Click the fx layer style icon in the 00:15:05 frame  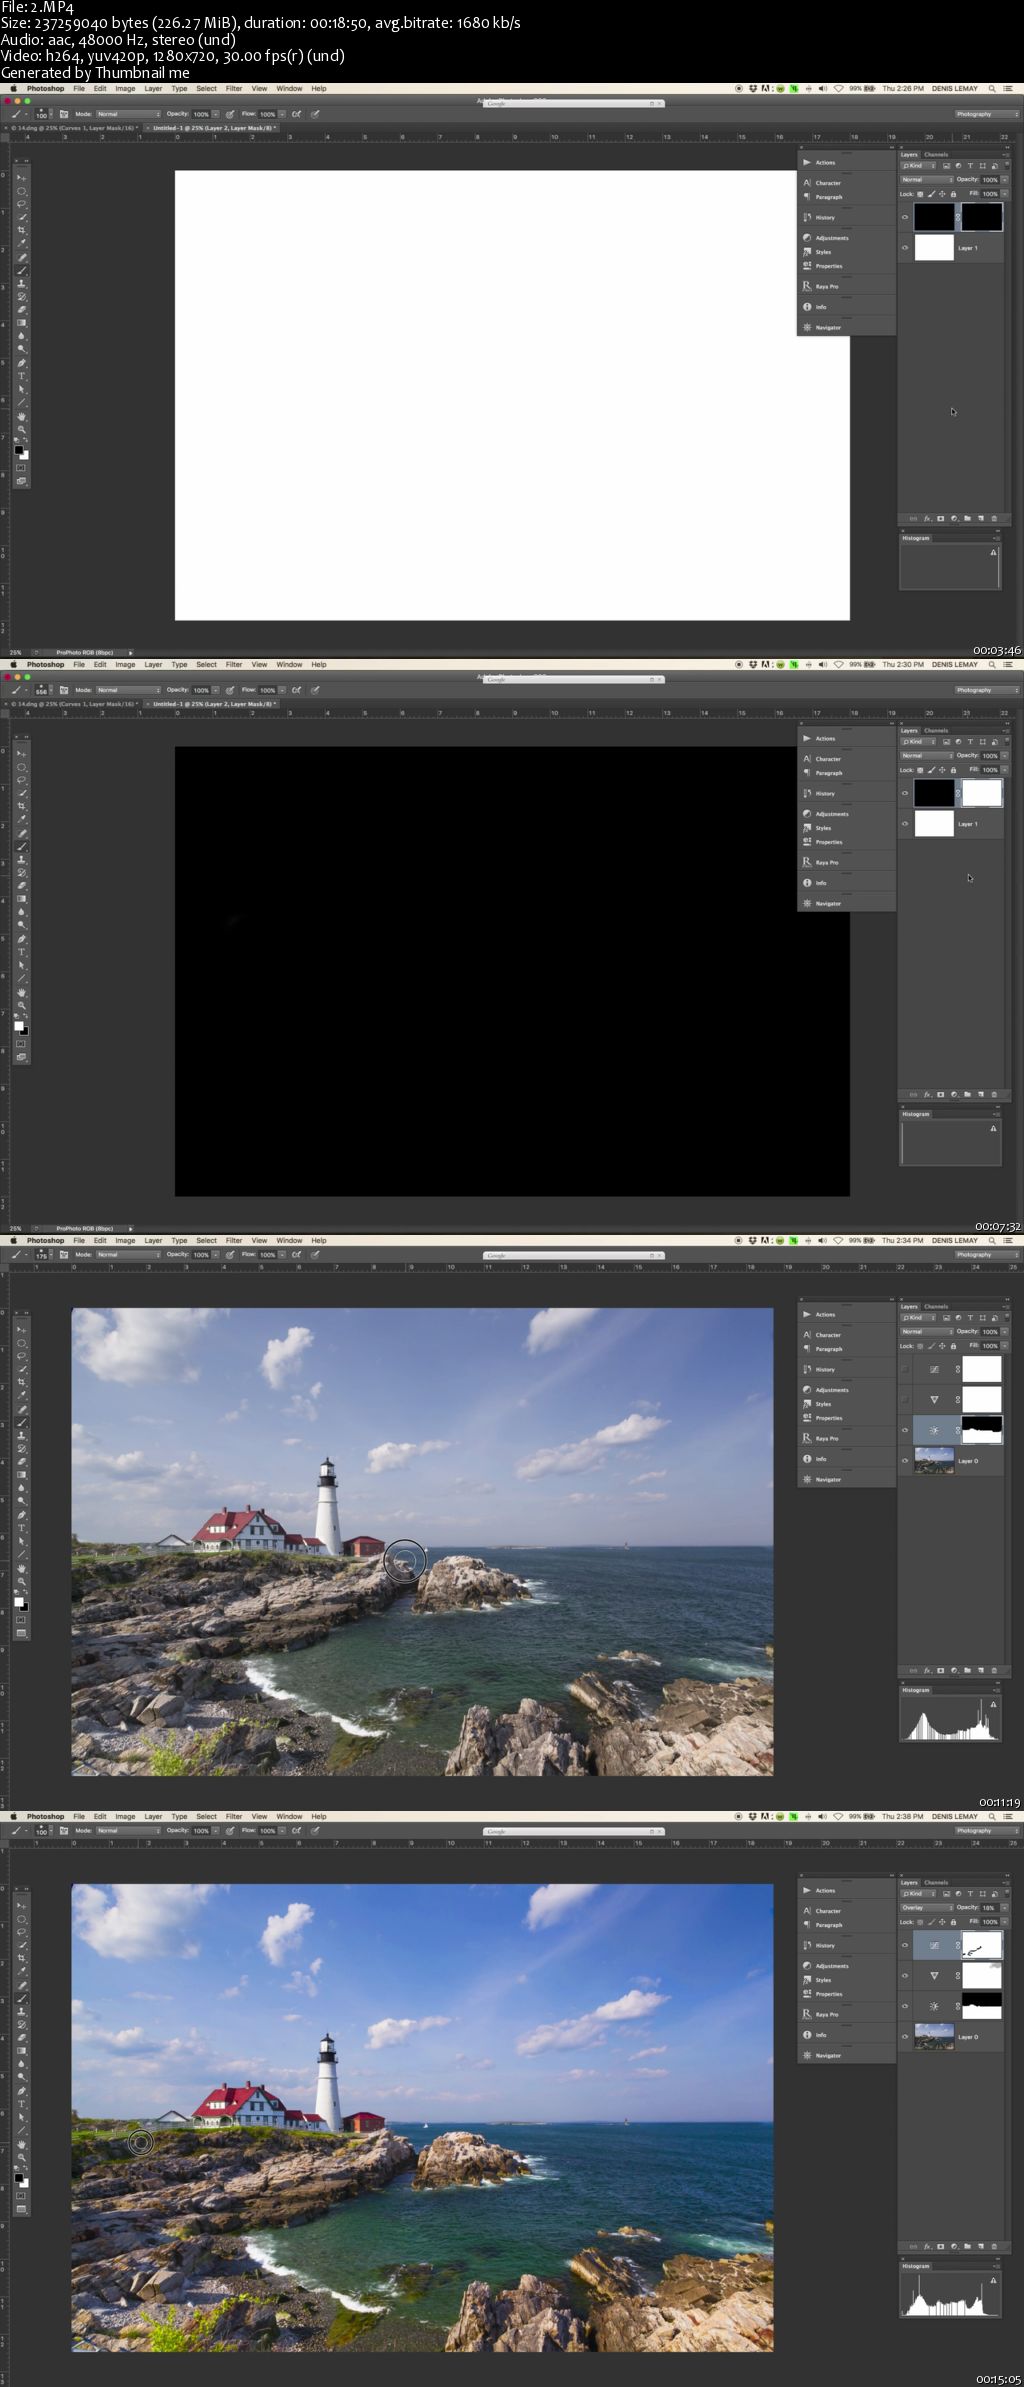tap(927, 2246)
